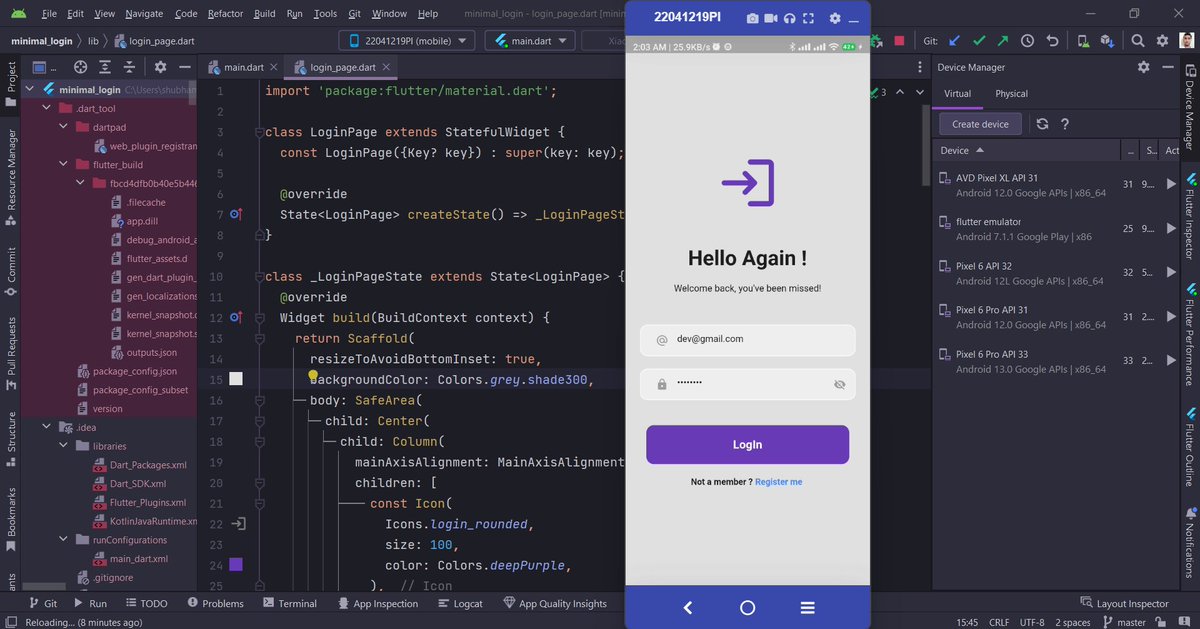Launch Pixel 6 API 32 play button

click(1171, 272)
